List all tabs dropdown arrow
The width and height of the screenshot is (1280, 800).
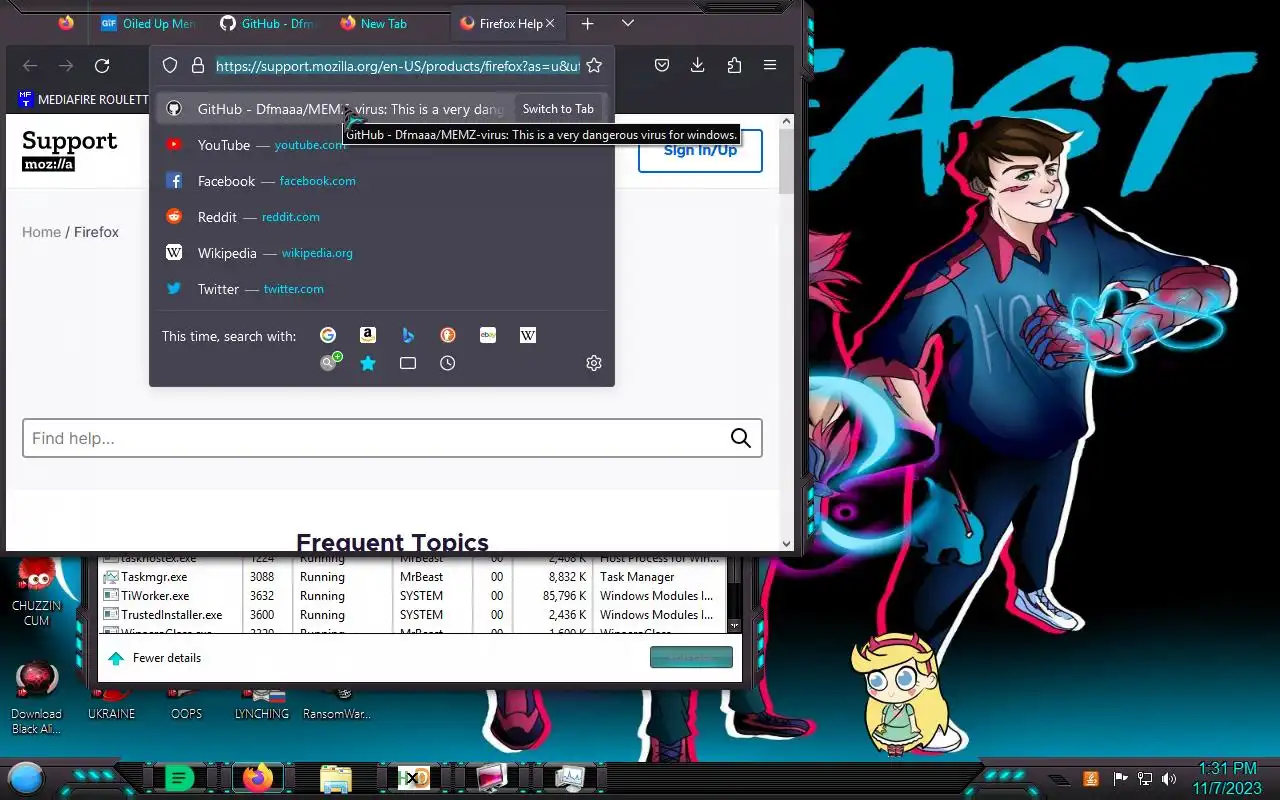pyautogui.click(x=628, y=23)
